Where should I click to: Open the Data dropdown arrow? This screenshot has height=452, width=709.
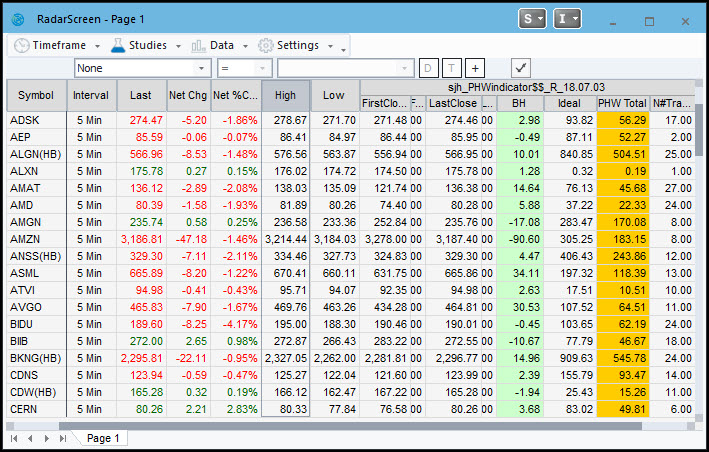coord(245,46)
